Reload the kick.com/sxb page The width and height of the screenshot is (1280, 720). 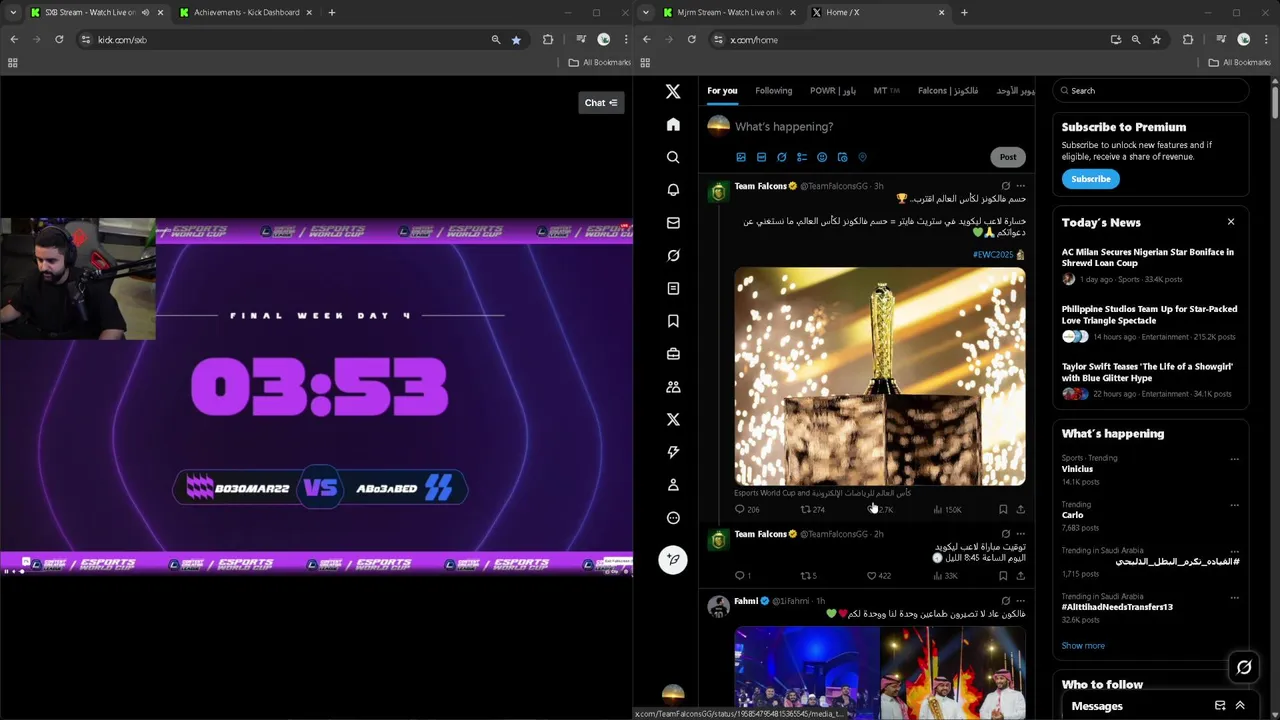click(x=59, y=39)
